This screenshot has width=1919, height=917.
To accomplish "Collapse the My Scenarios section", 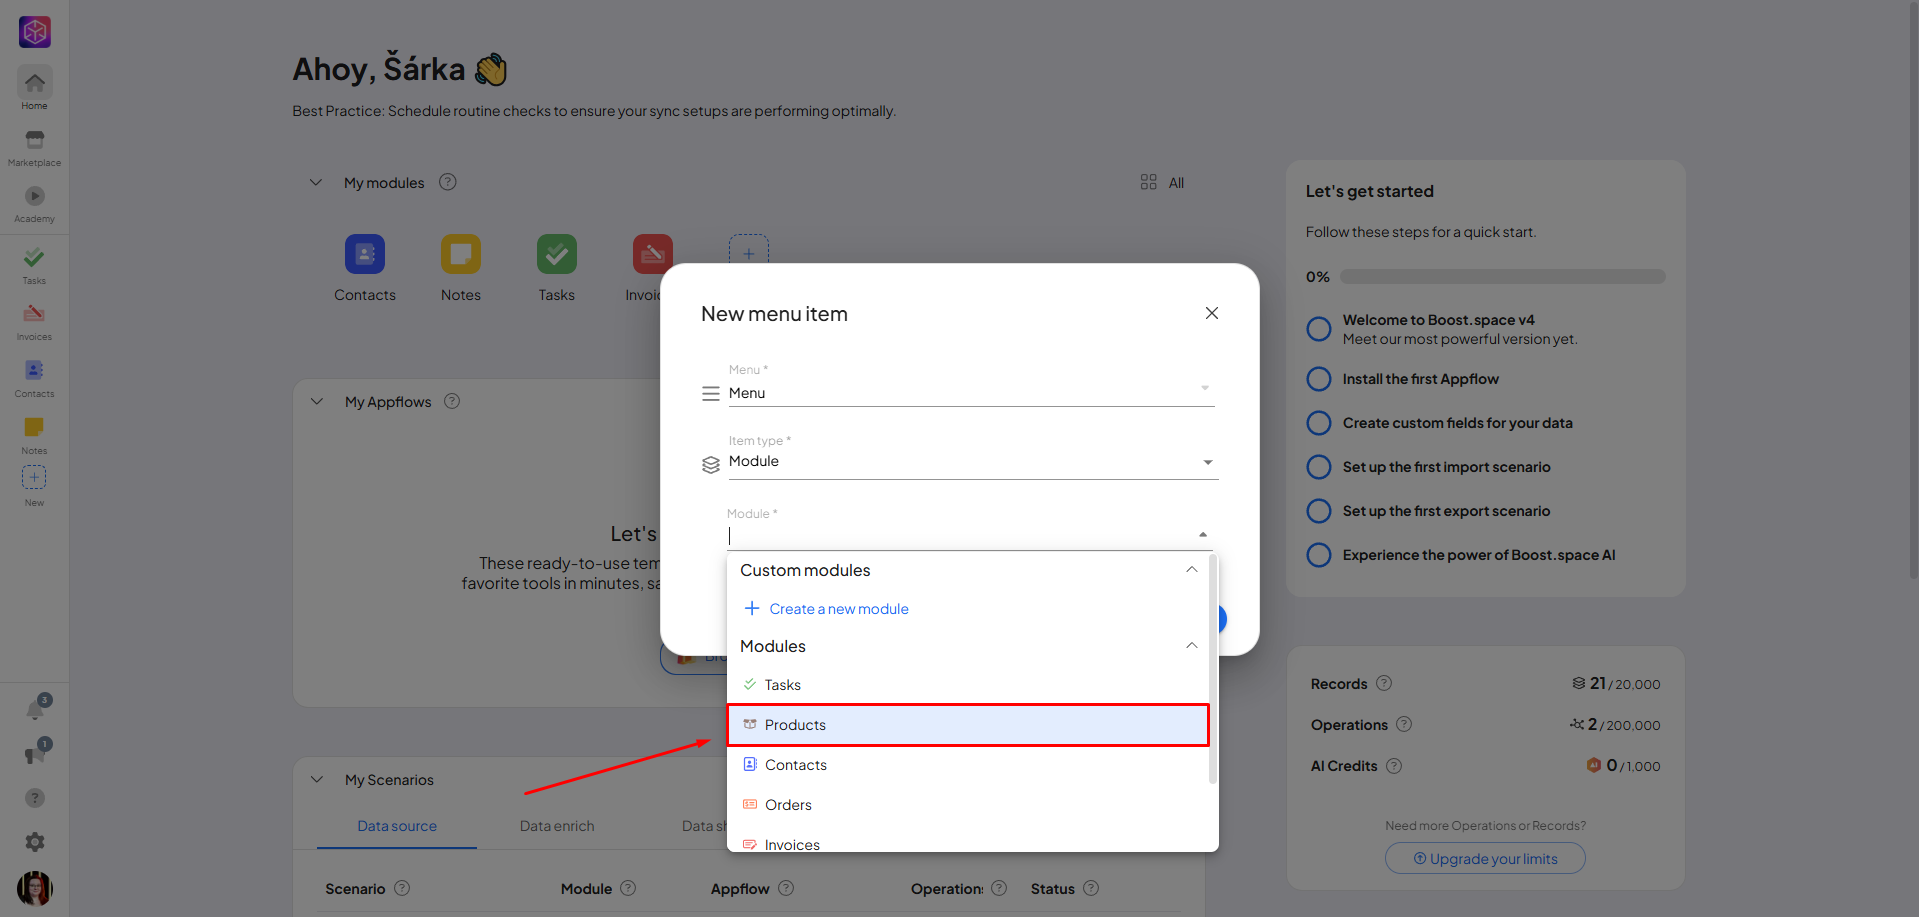I will tap(317, 779).
